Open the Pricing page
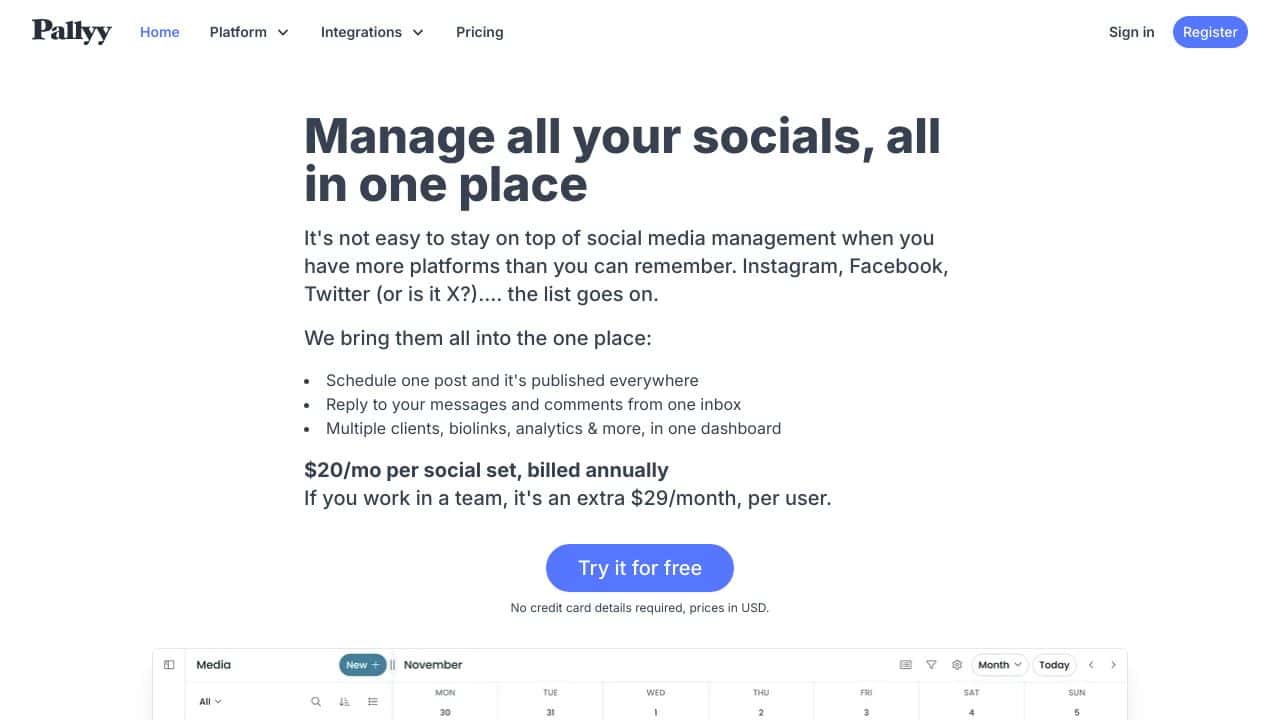The image size is (1280, 720). coord(480,32)
